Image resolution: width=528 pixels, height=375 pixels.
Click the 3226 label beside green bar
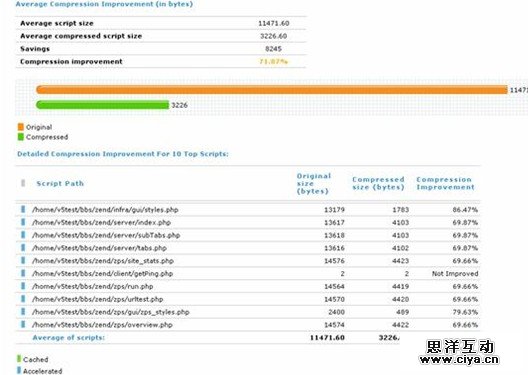pos(179,105)
